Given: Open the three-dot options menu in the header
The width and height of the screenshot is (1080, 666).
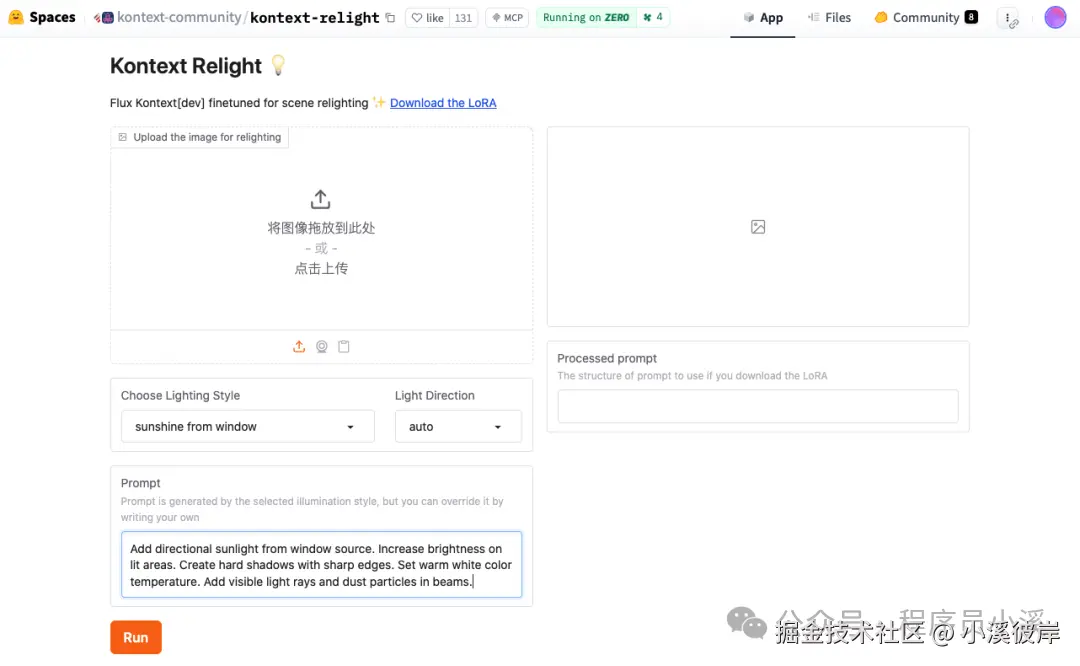Looking at the screenshot, I should (1009, 17).
